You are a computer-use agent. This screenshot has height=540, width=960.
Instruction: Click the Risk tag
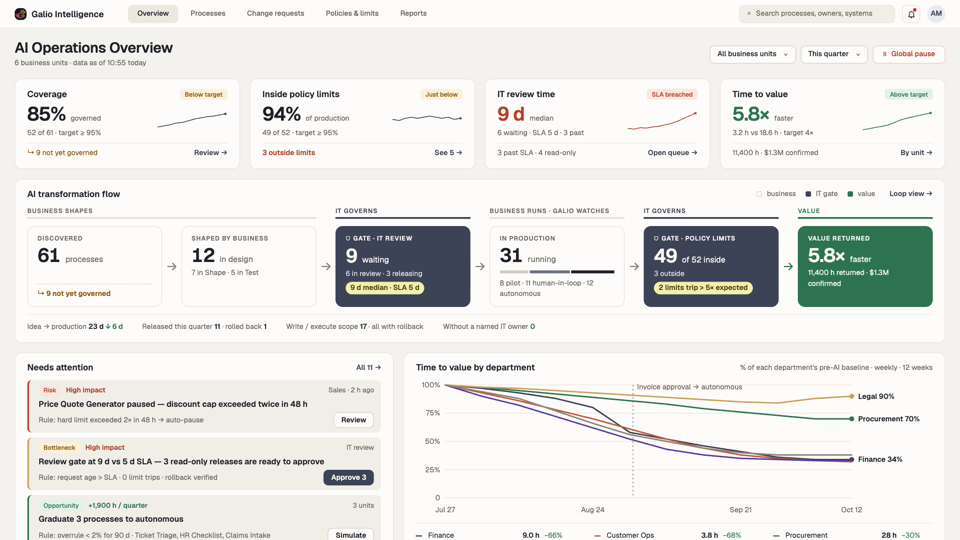[x=50, y=390]
